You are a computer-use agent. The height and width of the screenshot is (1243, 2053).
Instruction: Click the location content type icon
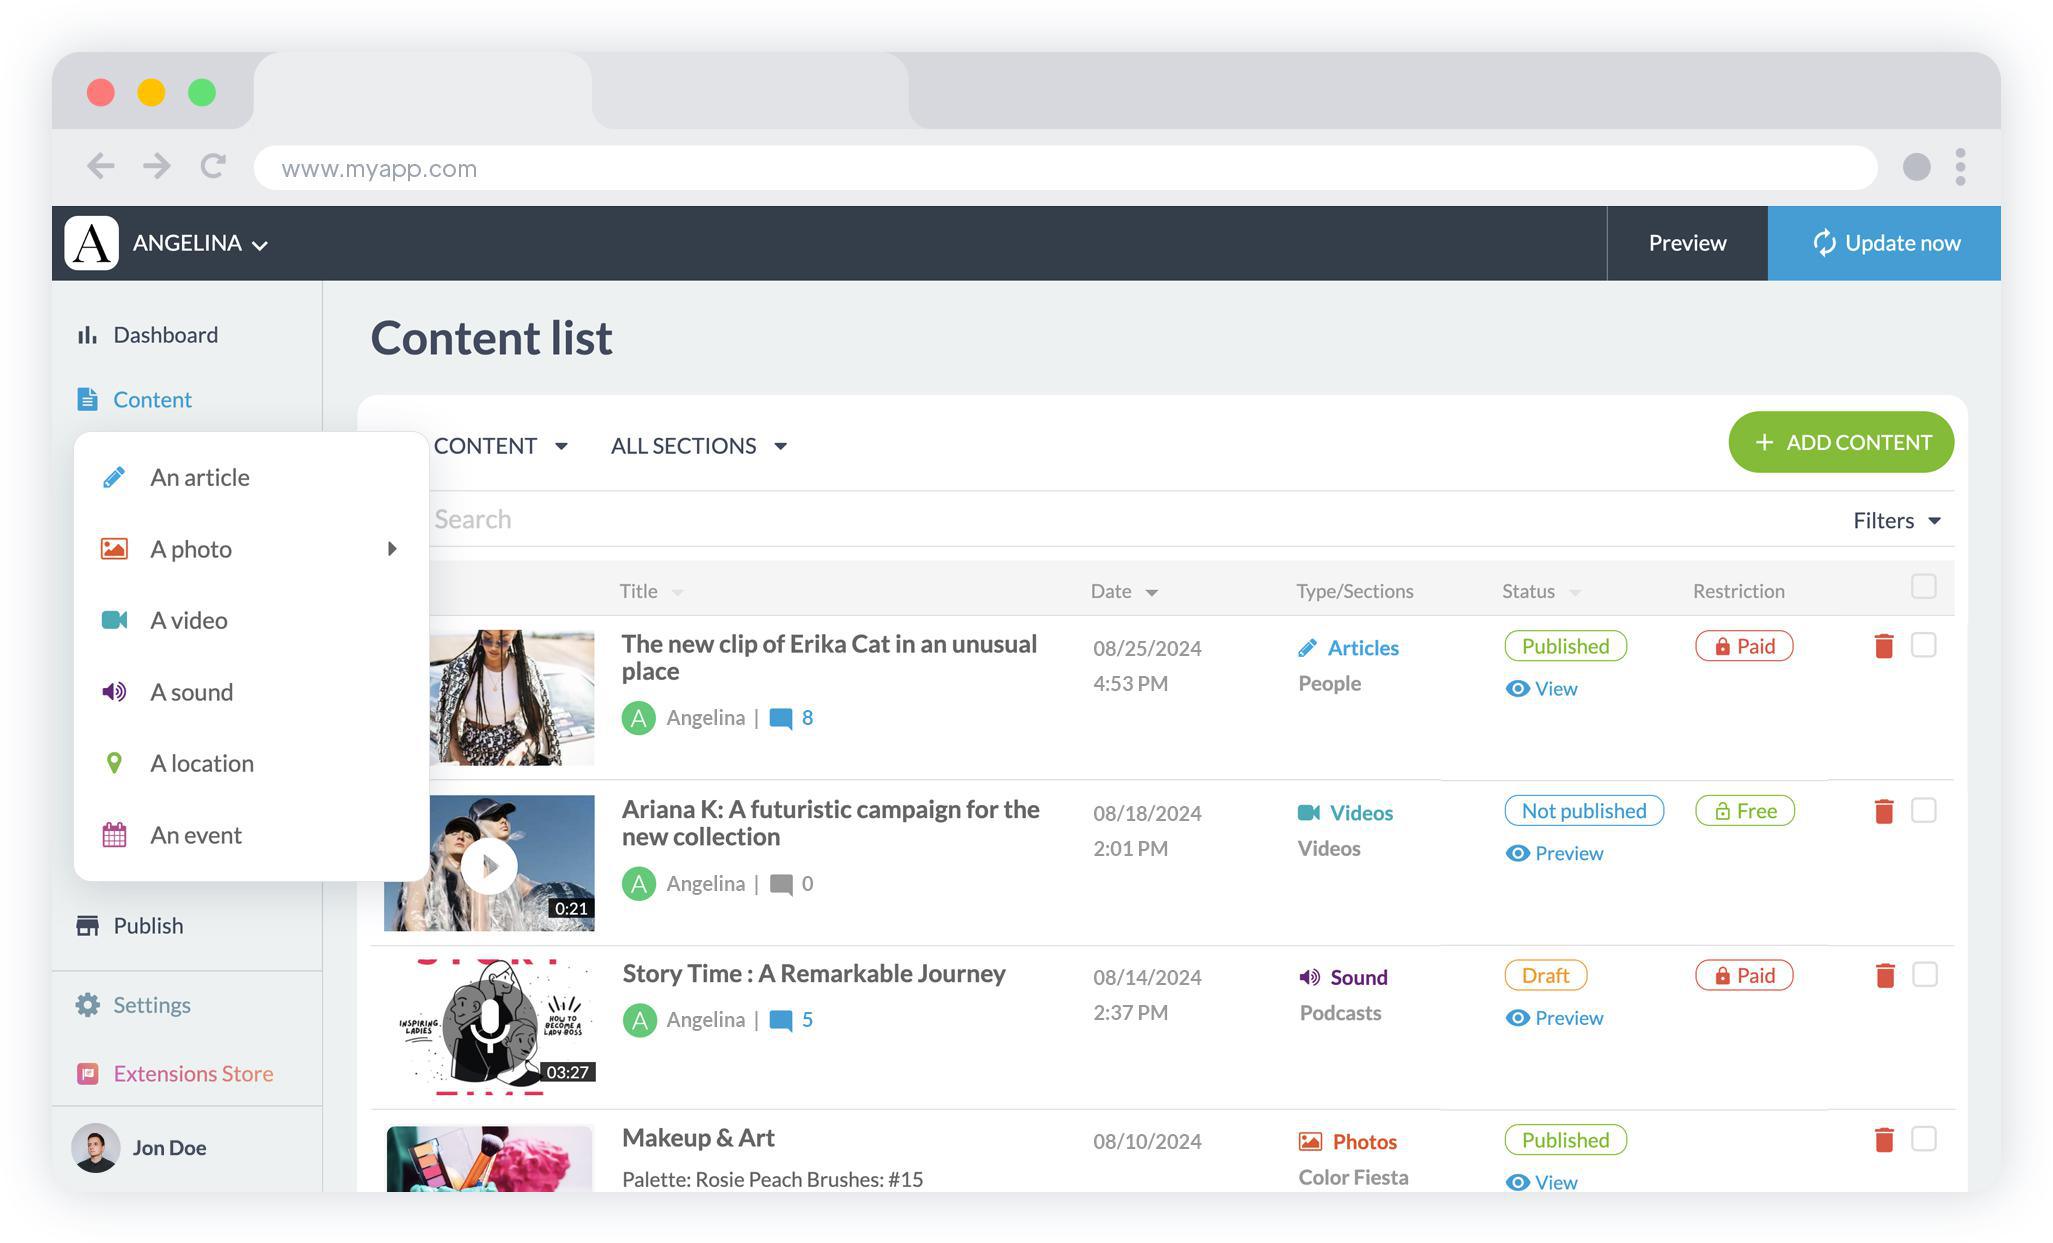(113, 761)
